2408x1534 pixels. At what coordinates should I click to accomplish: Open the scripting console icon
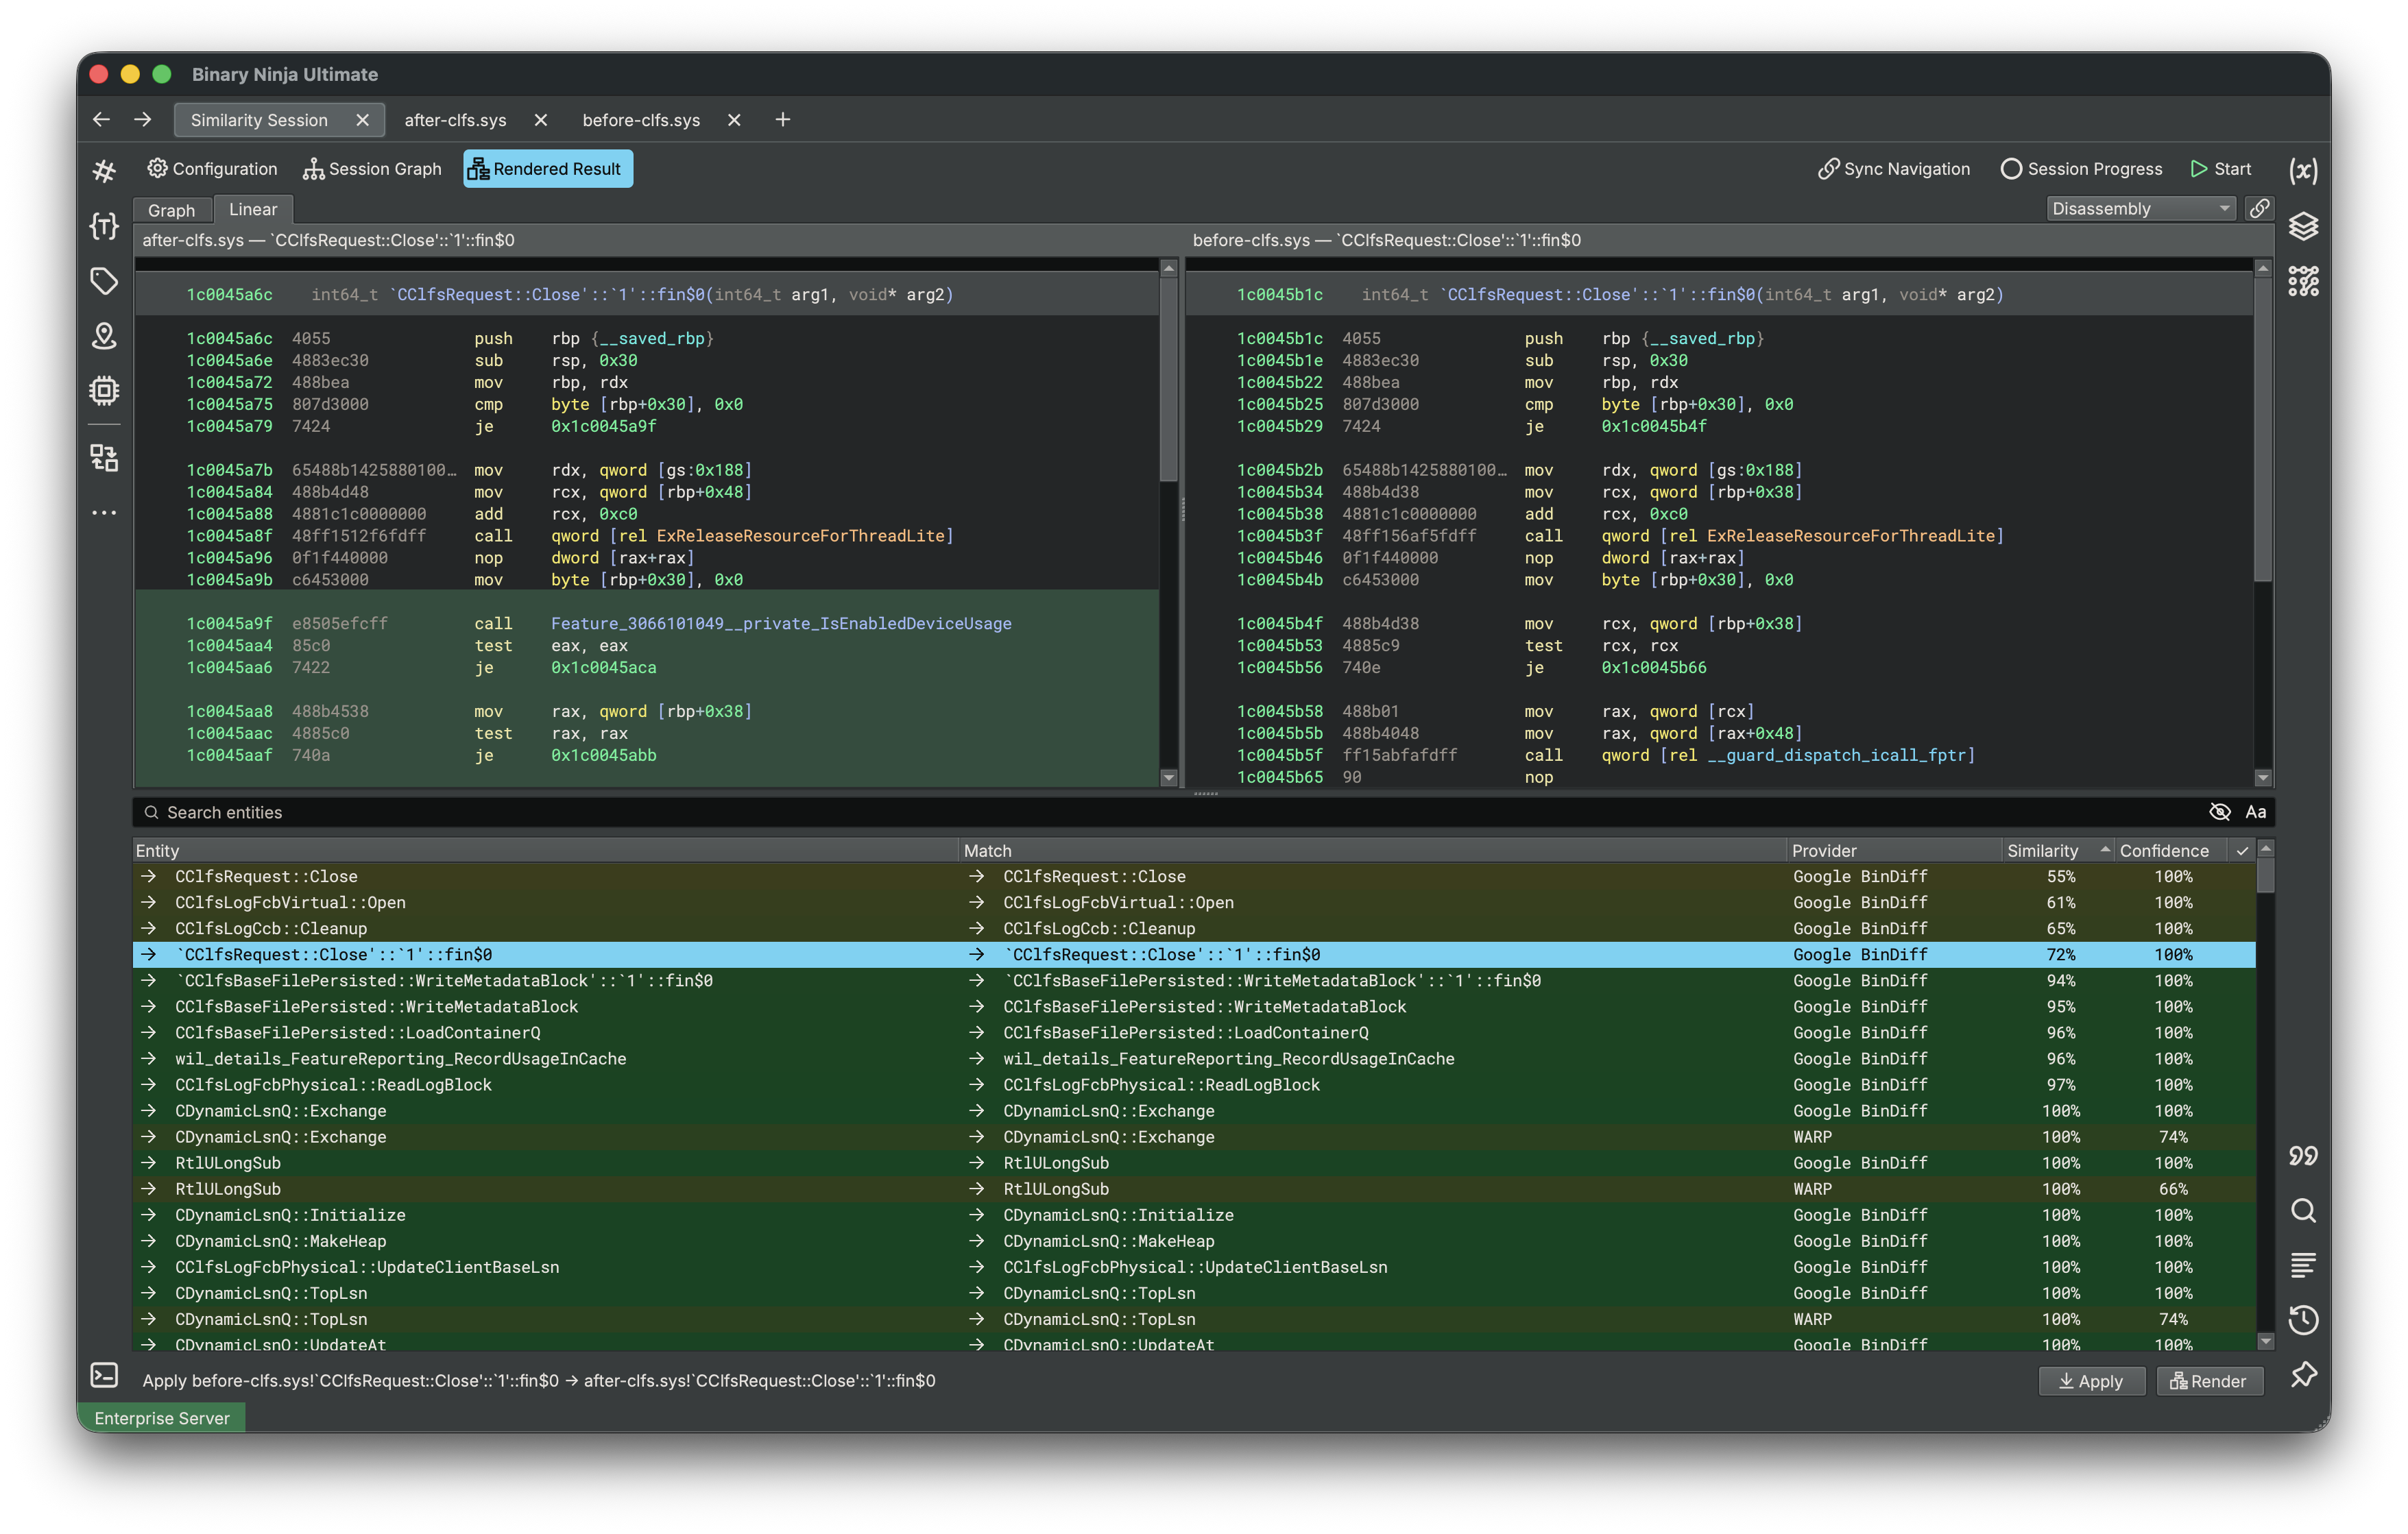104,1375
